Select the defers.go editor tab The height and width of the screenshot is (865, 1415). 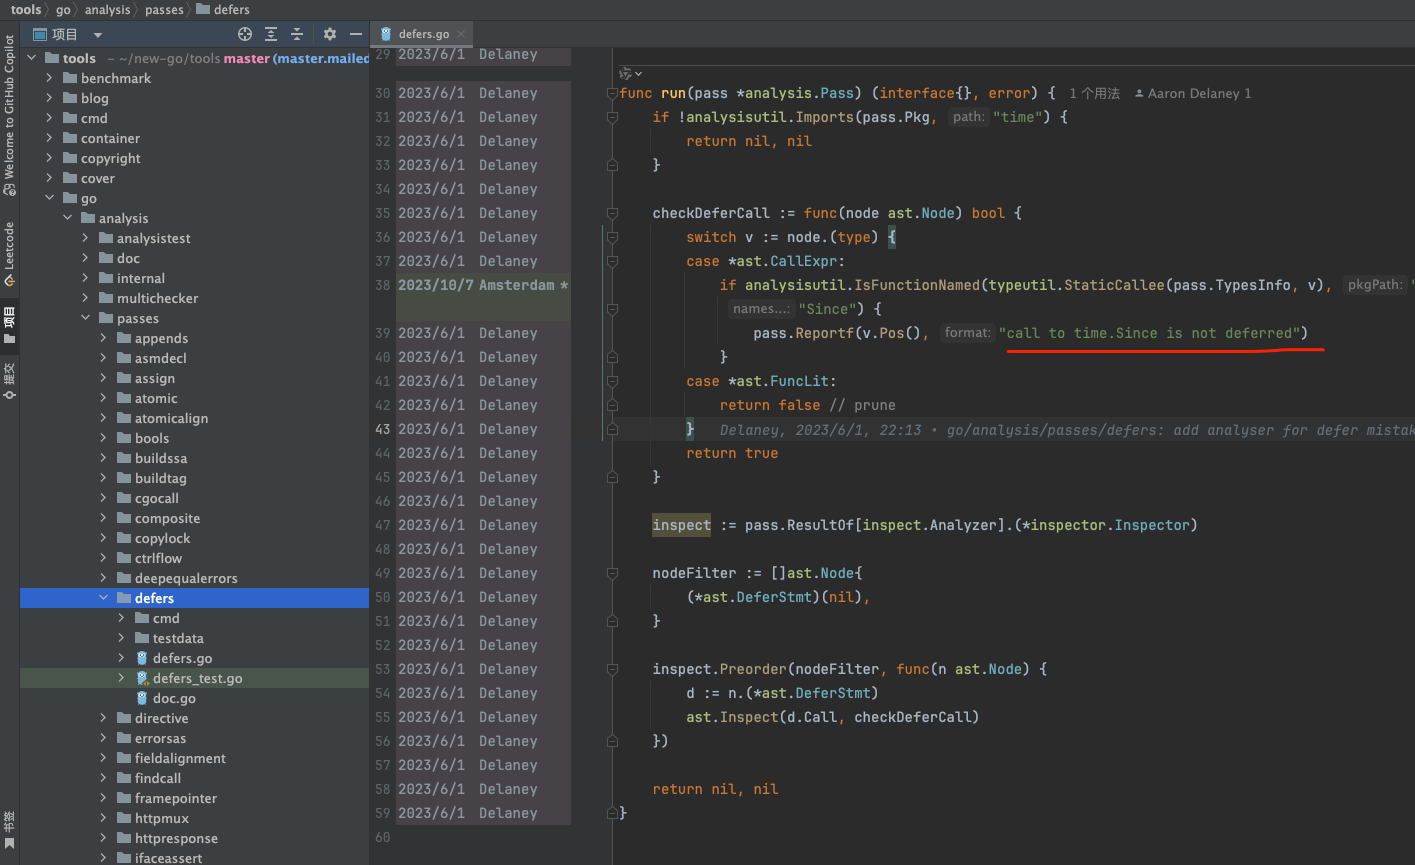click(x=423, y=34)
